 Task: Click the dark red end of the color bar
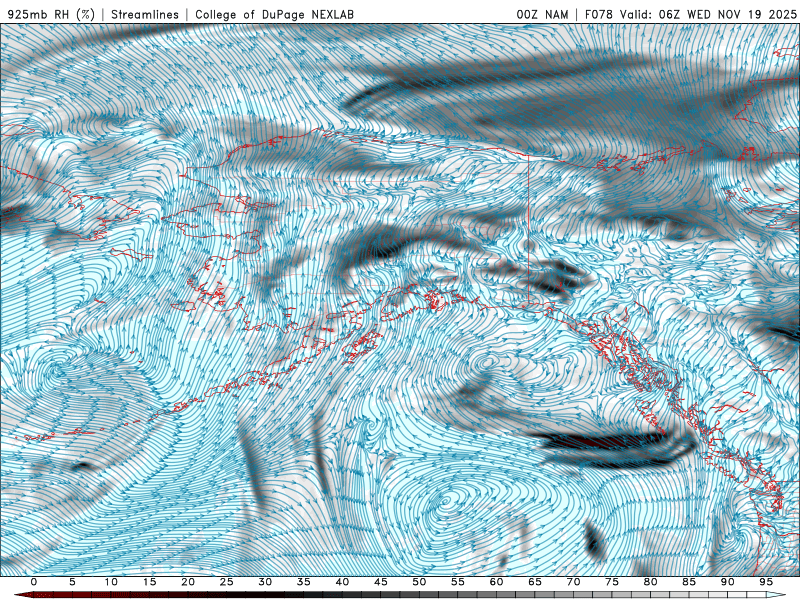26,595
